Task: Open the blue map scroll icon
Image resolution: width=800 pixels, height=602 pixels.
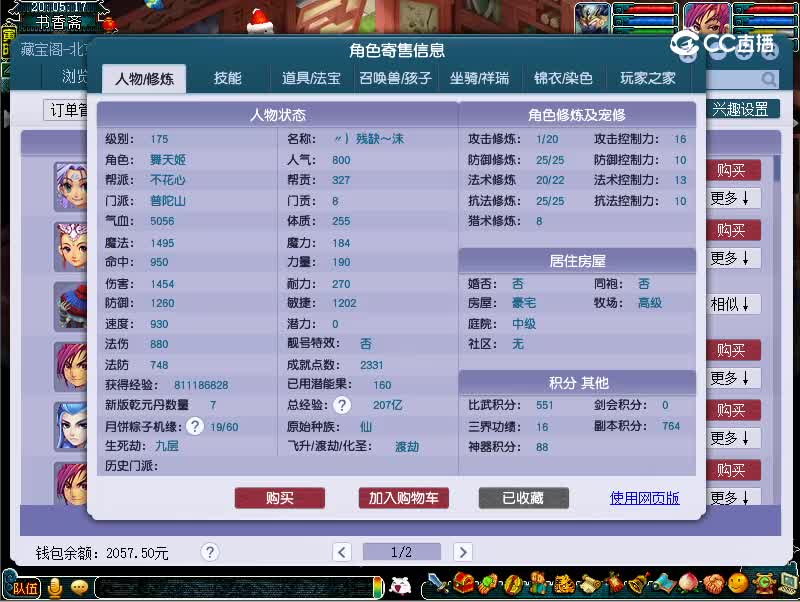Action: (664, 583)
